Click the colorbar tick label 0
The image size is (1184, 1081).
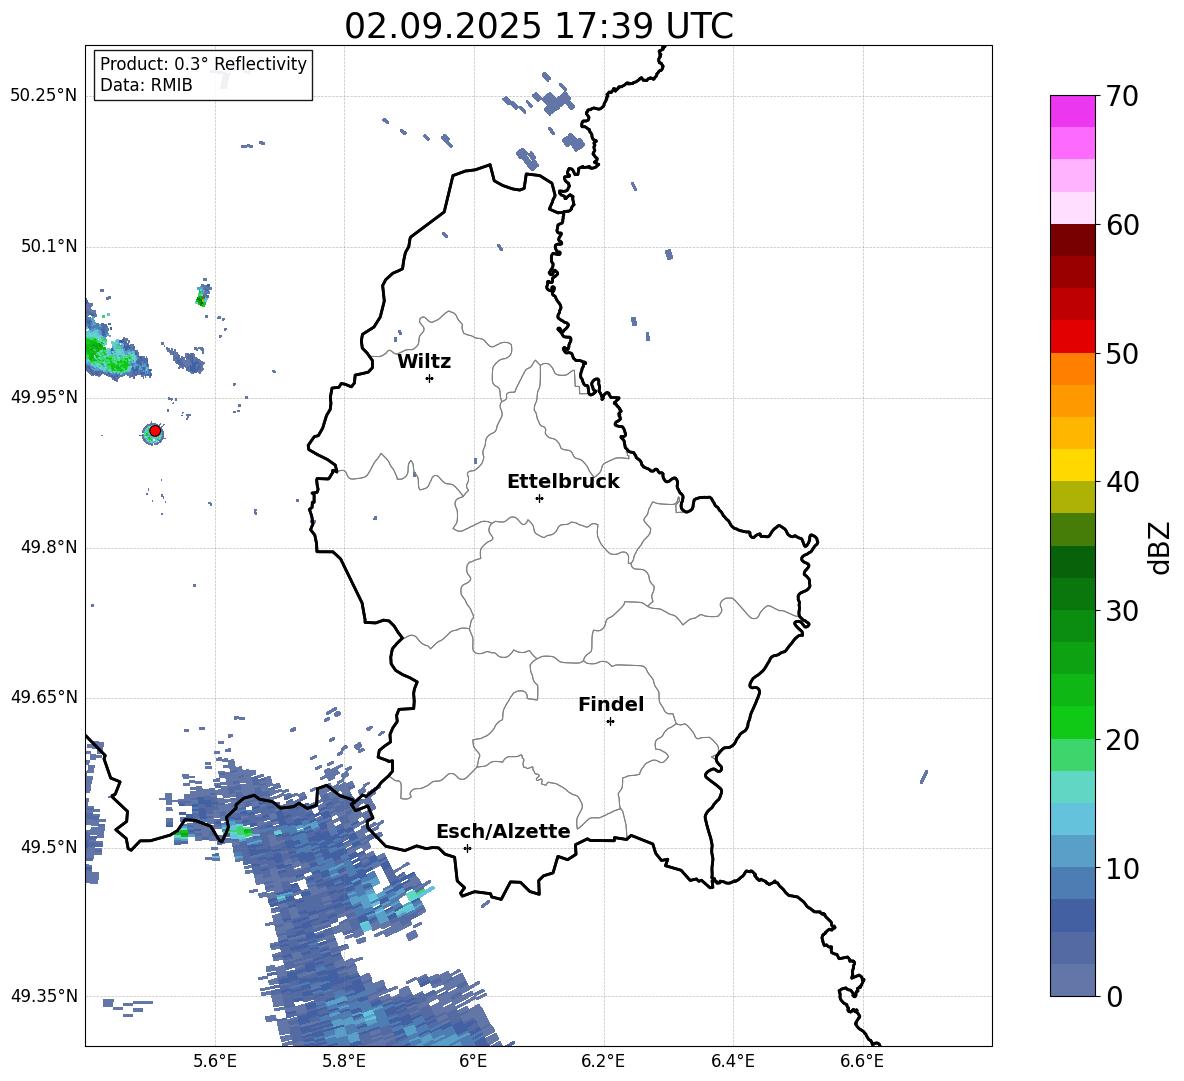1114,997
